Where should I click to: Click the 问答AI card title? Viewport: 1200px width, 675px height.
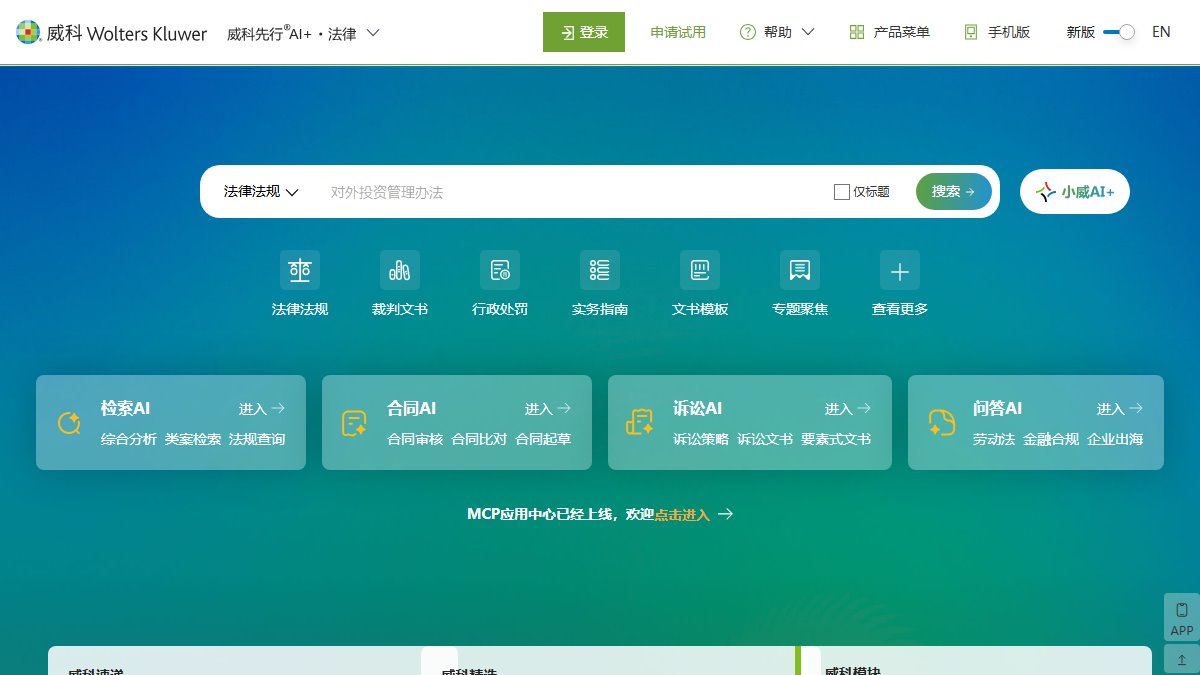point(997,408)
